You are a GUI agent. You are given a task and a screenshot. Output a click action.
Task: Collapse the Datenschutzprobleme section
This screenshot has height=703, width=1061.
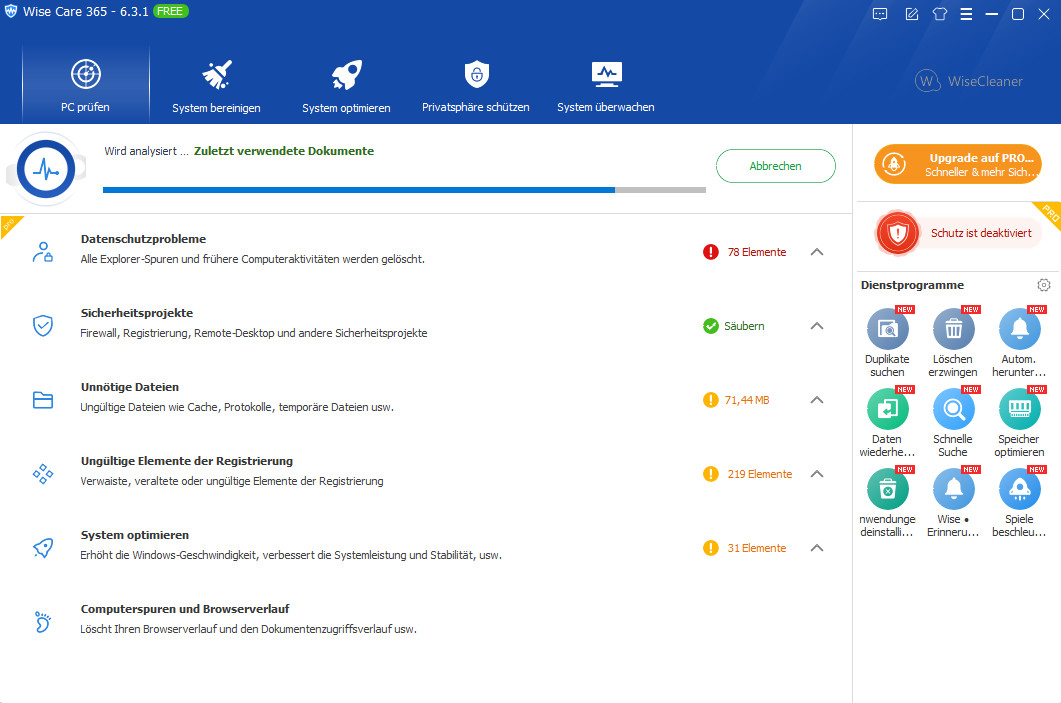coord(817,252)
